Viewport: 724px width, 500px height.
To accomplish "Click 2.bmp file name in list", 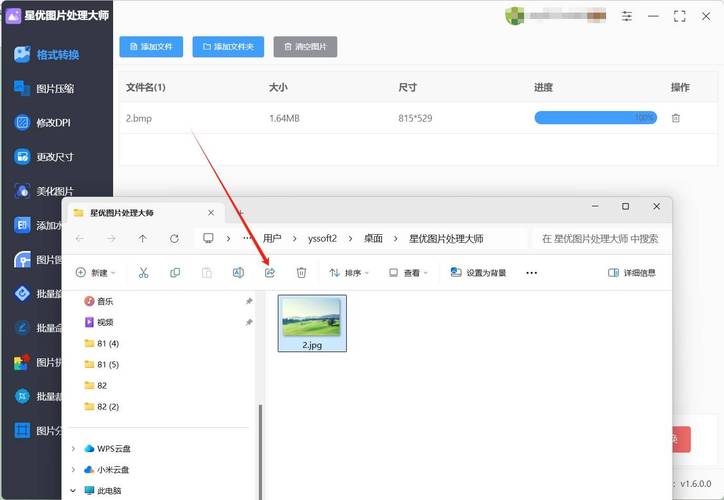I will pos(139,118).
